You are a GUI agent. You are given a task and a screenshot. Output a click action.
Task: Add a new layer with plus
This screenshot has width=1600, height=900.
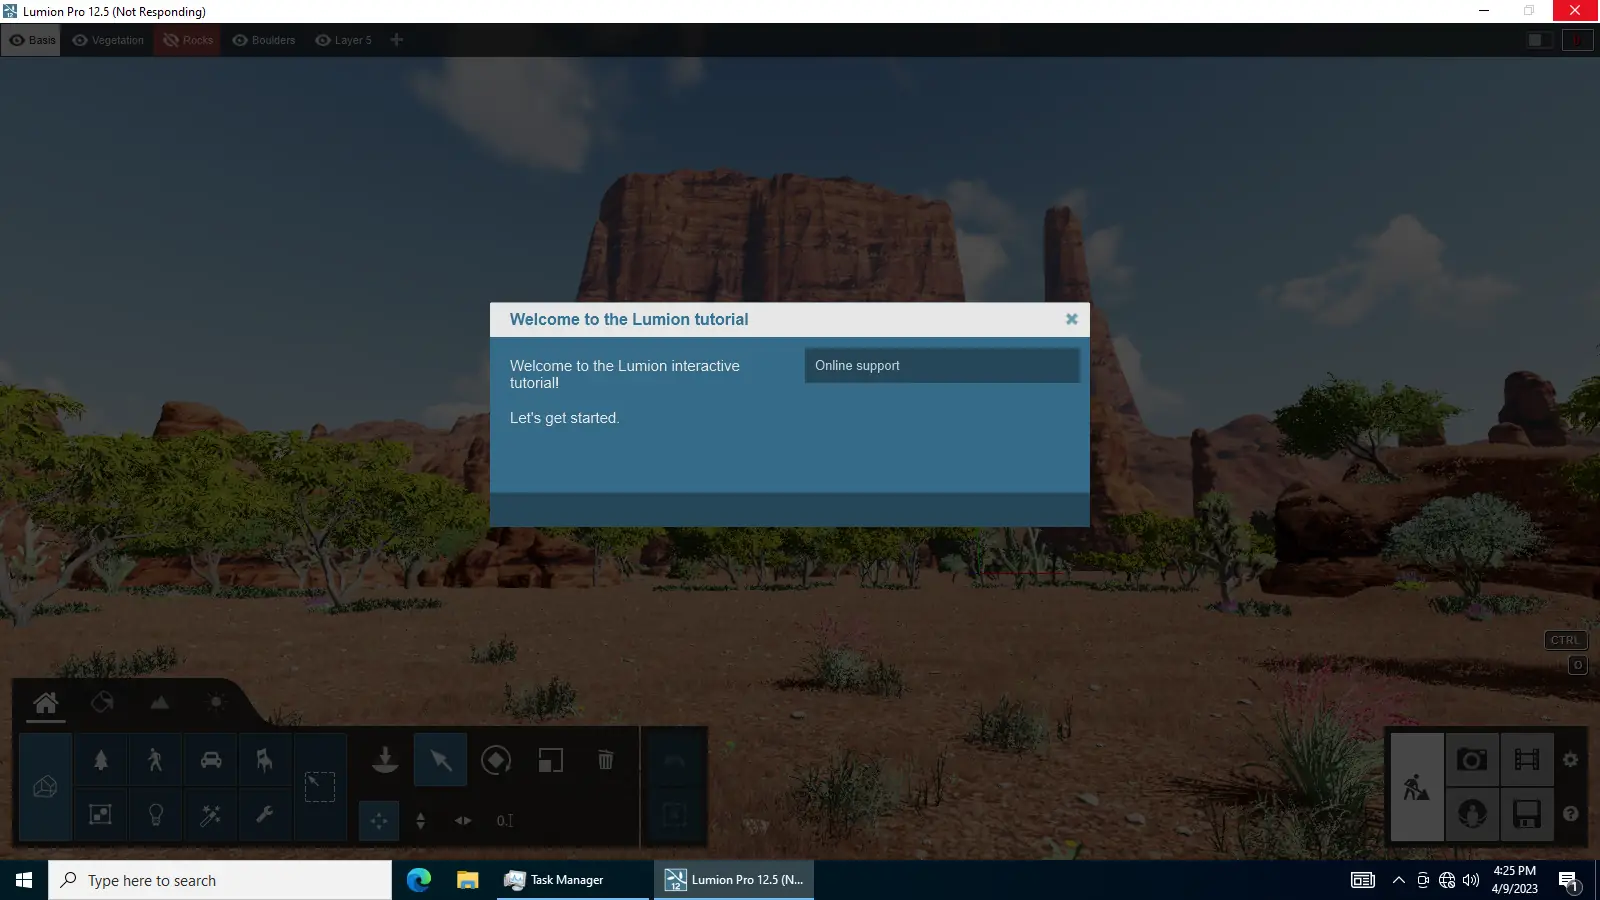click(397, 40)
